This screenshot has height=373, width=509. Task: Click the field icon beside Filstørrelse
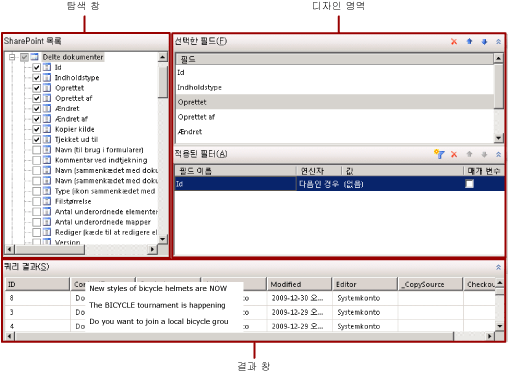tap(47, 202)
